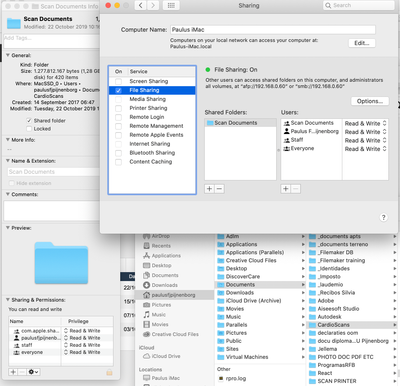Screen dimensions: 400x386
Task: Enable Remote Login checkbox
Action: point(118,117)
